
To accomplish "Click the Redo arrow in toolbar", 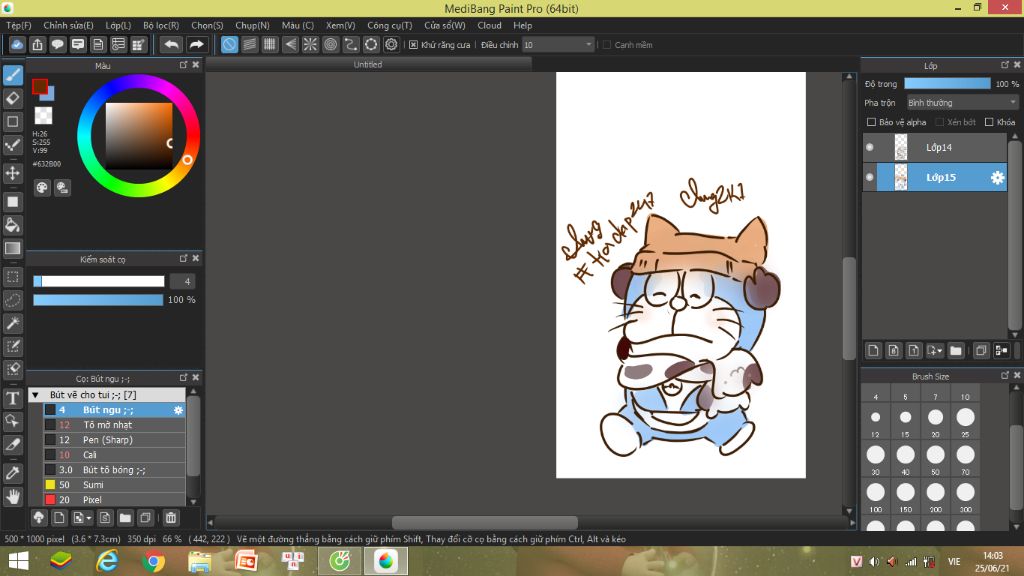I will [x=196, y=44].
